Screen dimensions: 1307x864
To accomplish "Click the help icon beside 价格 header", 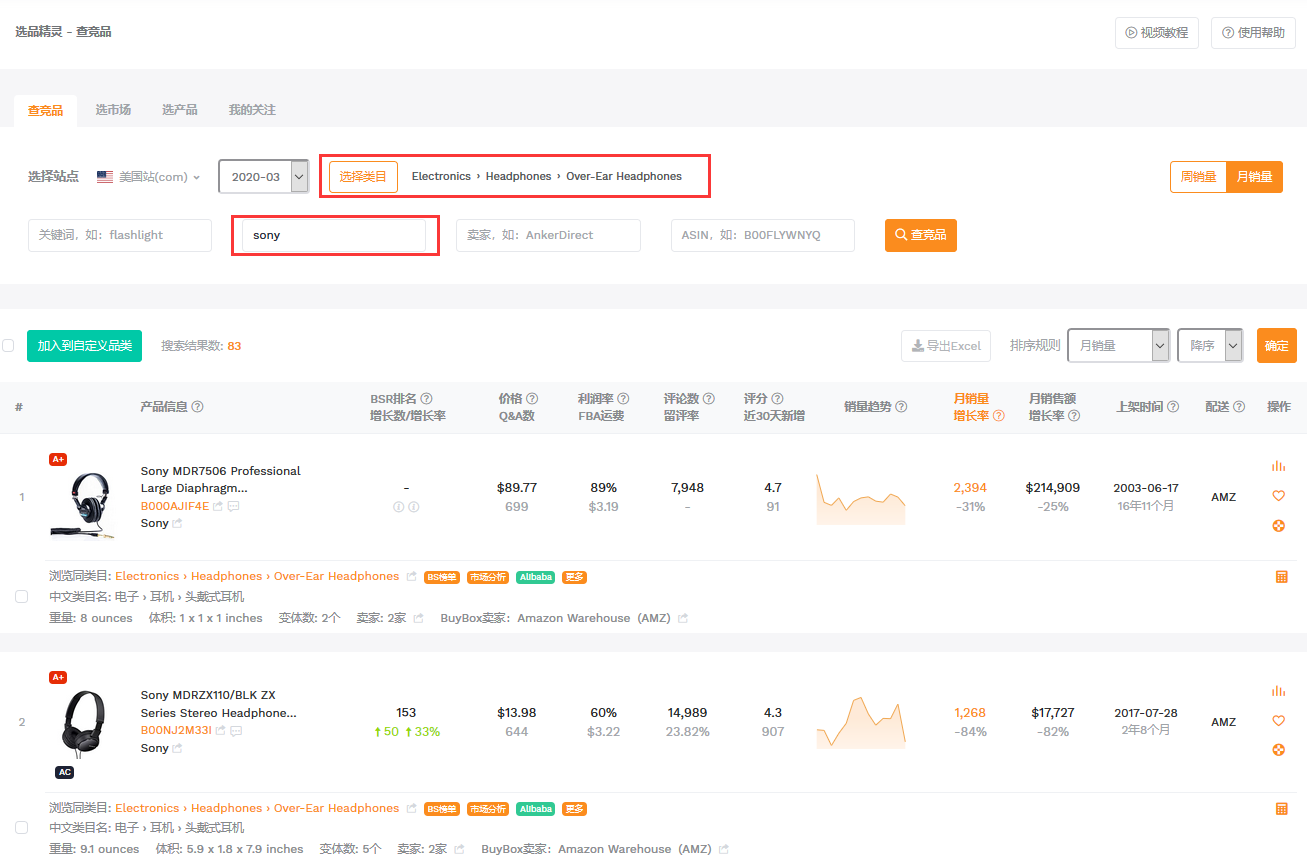I will click(532, 398).
